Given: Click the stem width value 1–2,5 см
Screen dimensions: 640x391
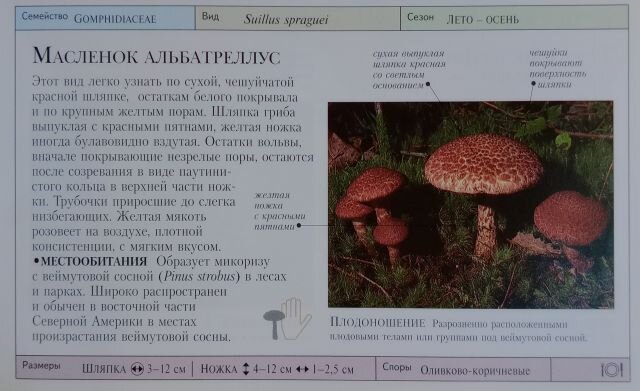Looking at the screenshot, I should (x=333, y=369).
